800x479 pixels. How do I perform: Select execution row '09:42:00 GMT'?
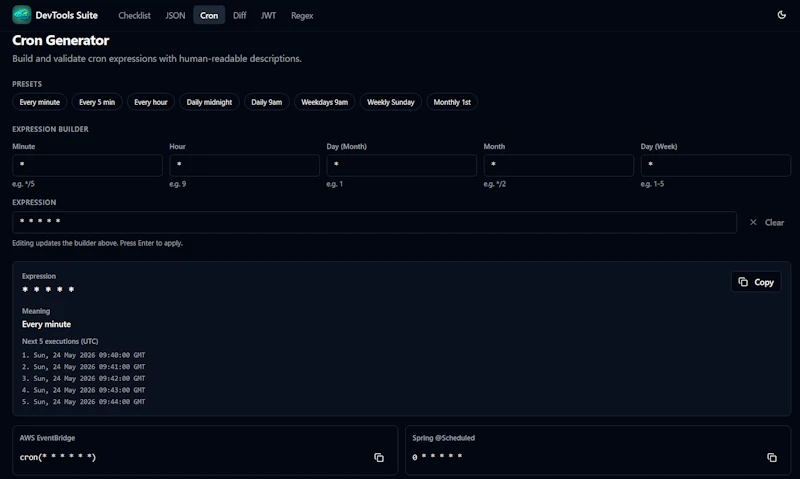pyautogui.click(x=84, y=379)
